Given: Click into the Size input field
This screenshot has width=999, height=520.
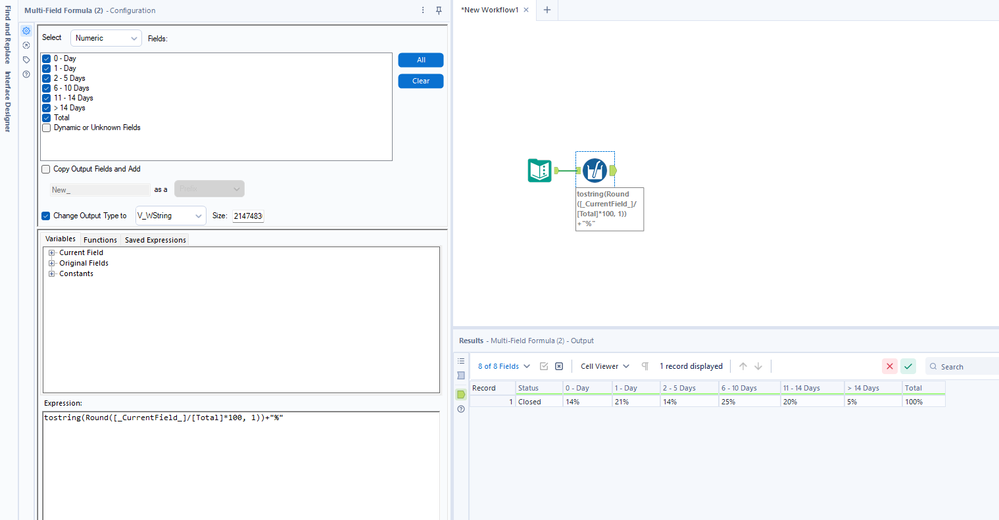Looking at the screenshot, I should pos(248,216).
